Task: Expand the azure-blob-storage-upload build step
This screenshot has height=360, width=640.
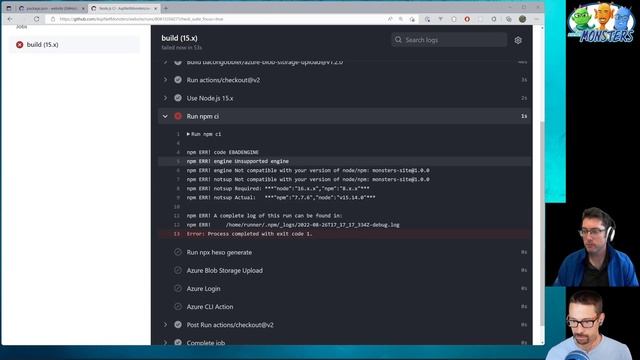Action: coord(165,62)
